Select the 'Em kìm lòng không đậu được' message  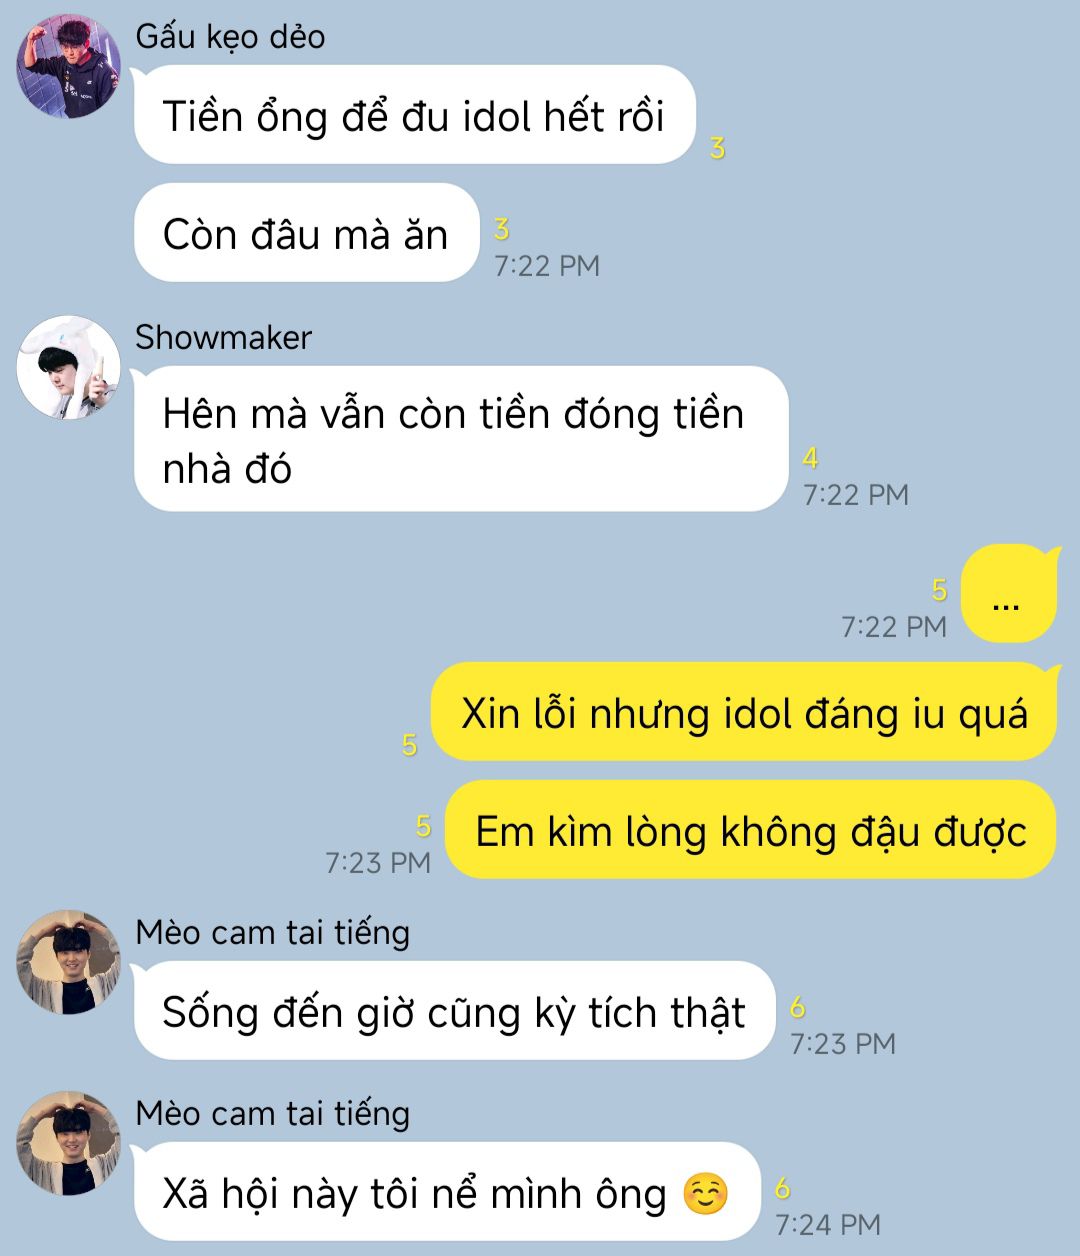pyautogui.click(x=750, y=830)
